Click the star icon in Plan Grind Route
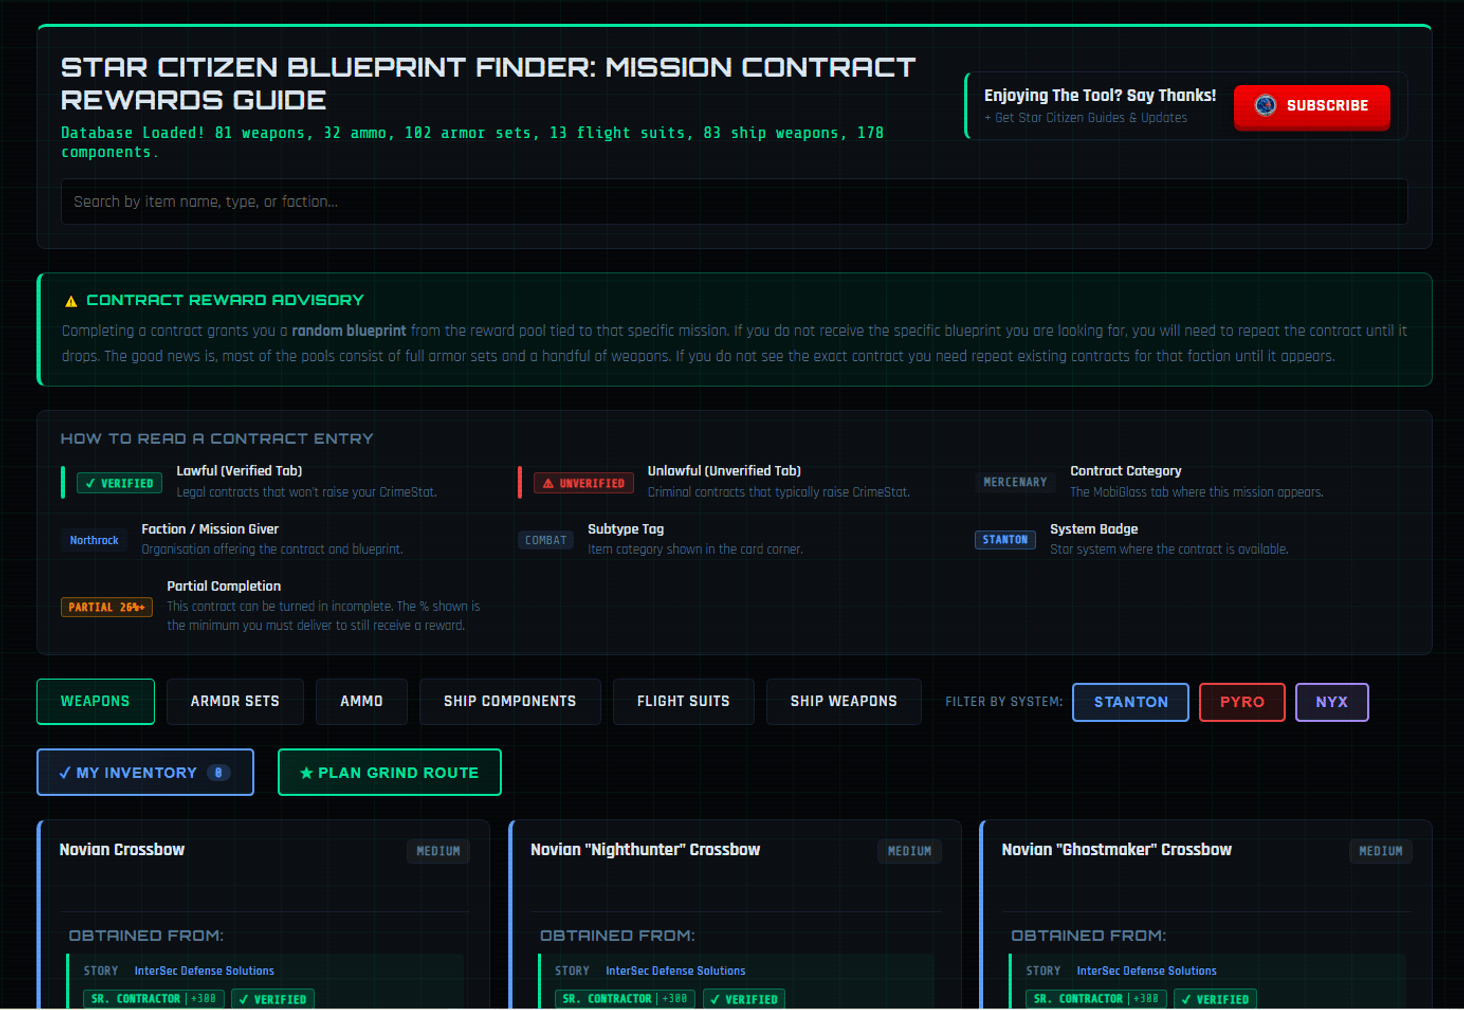1464x1010 pixels. click(307, 773)
